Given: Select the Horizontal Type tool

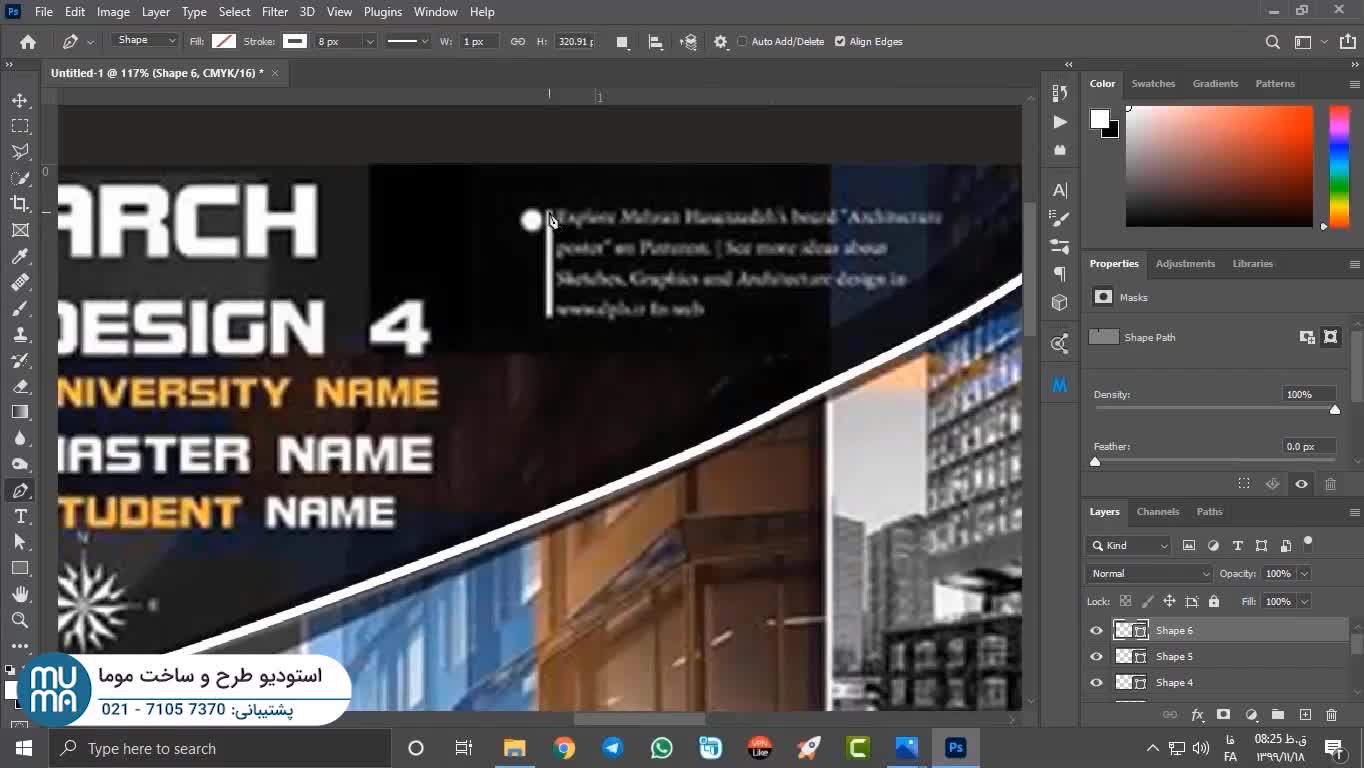Looking at the screenshot, I should point(20,516).
